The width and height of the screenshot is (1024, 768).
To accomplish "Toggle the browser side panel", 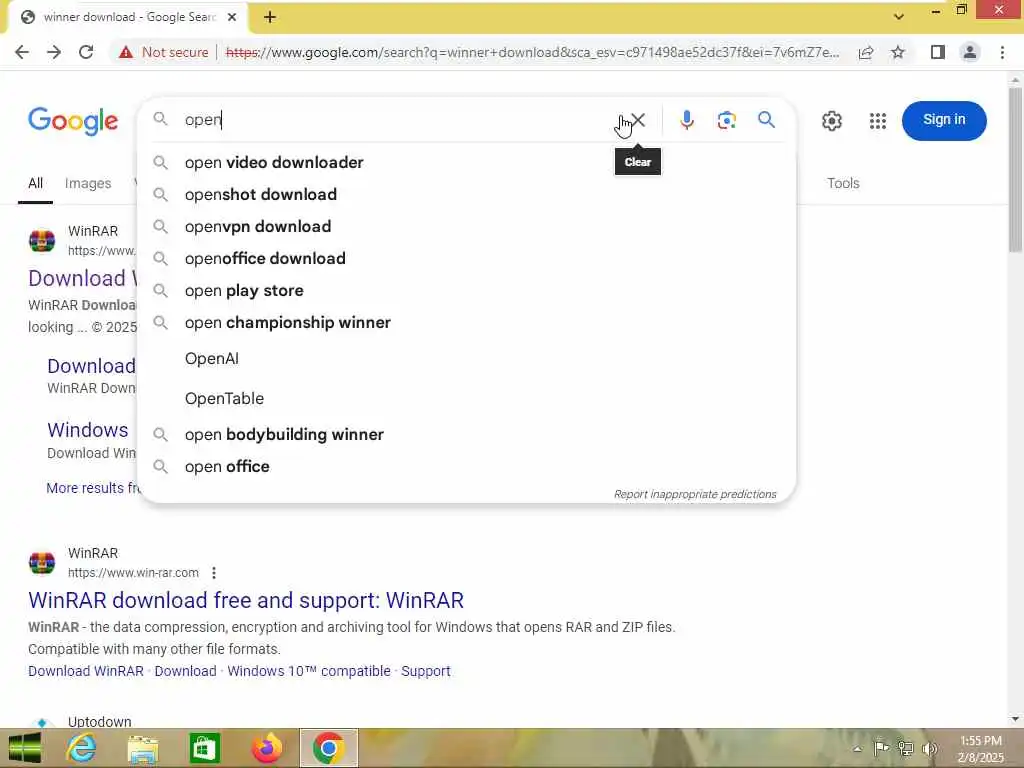I will click(x=938, y=52).
